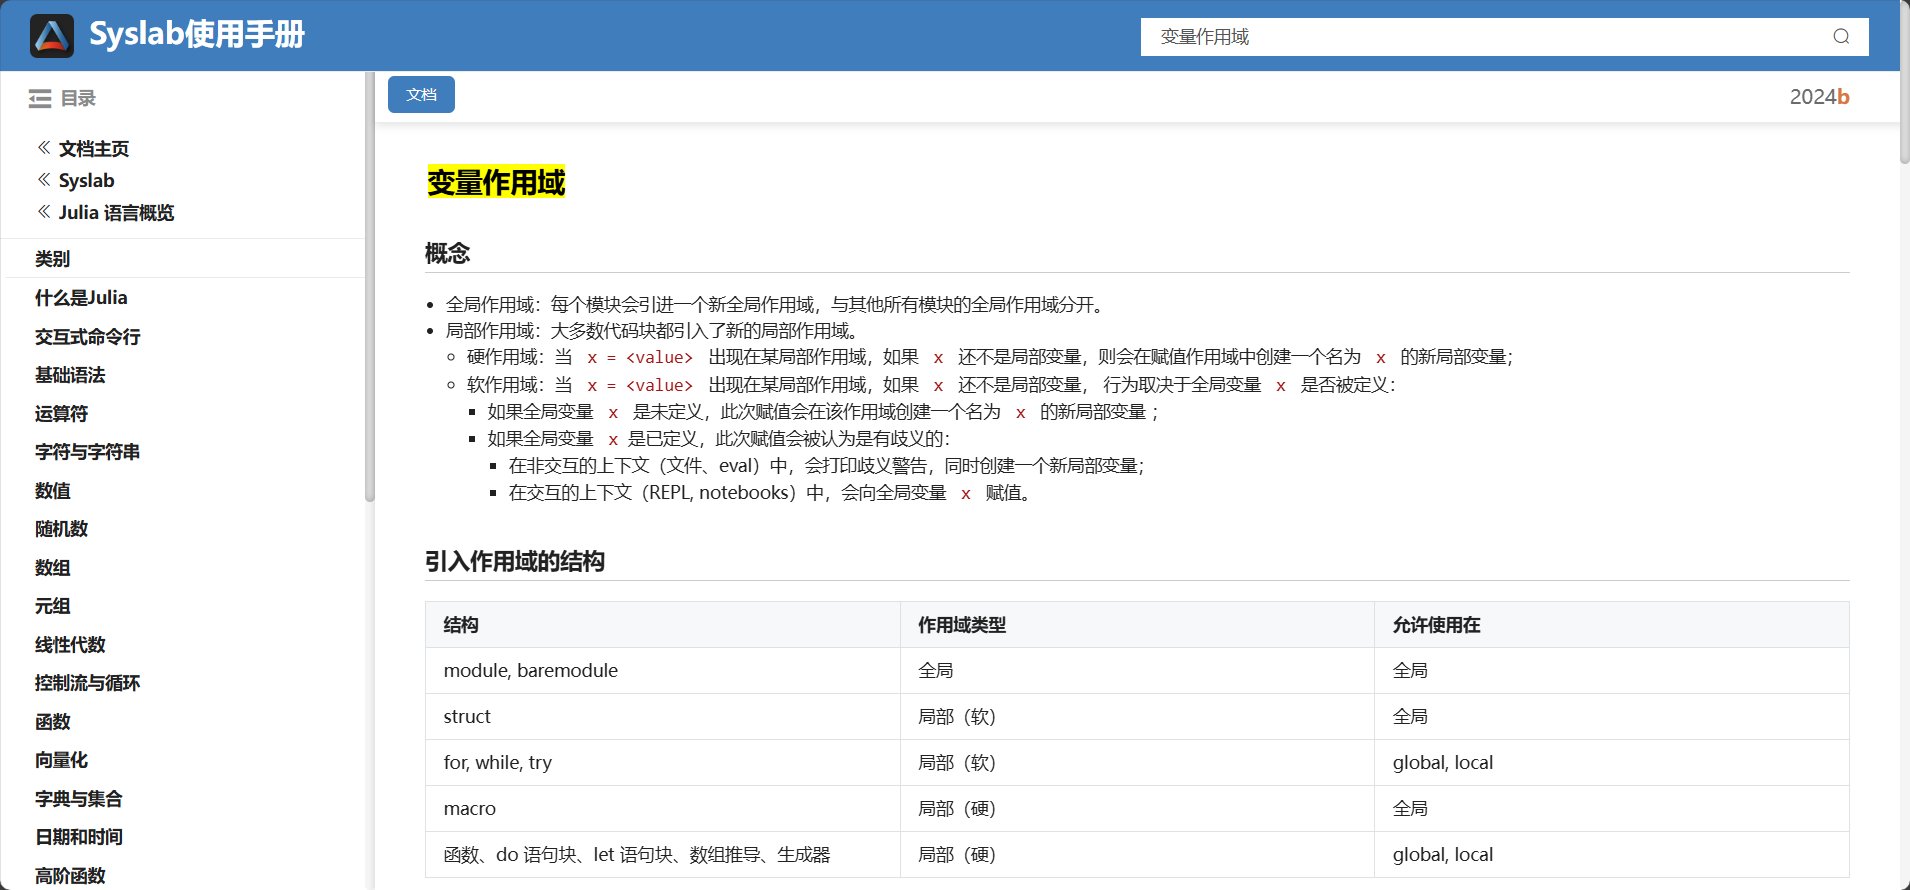Click the 类别 heading in sidebar
The height and width of the screenshot is (890, 1910).
click(53, 259)
